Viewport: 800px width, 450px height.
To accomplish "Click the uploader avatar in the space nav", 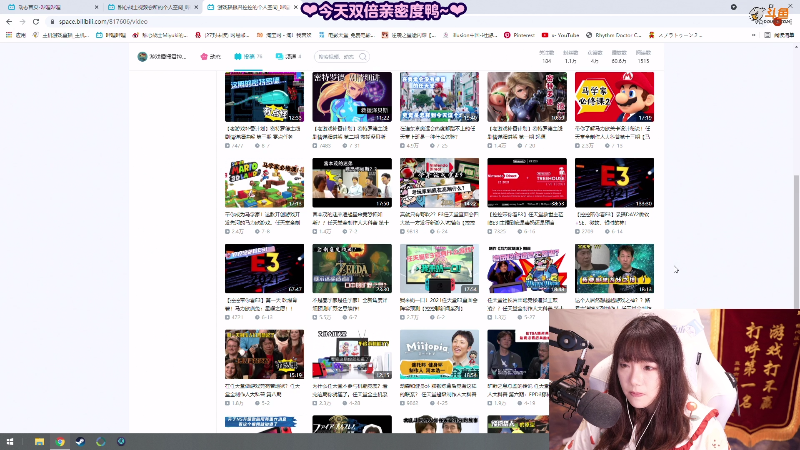I will click(x=142, y=57).
